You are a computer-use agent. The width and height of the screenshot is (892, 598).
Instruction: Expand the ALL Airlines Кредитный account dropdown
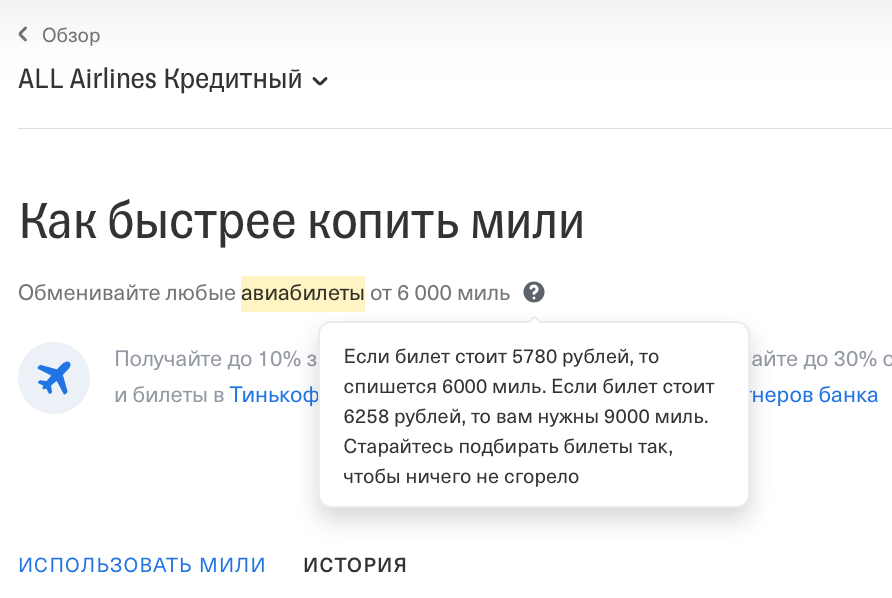point(320,80)
